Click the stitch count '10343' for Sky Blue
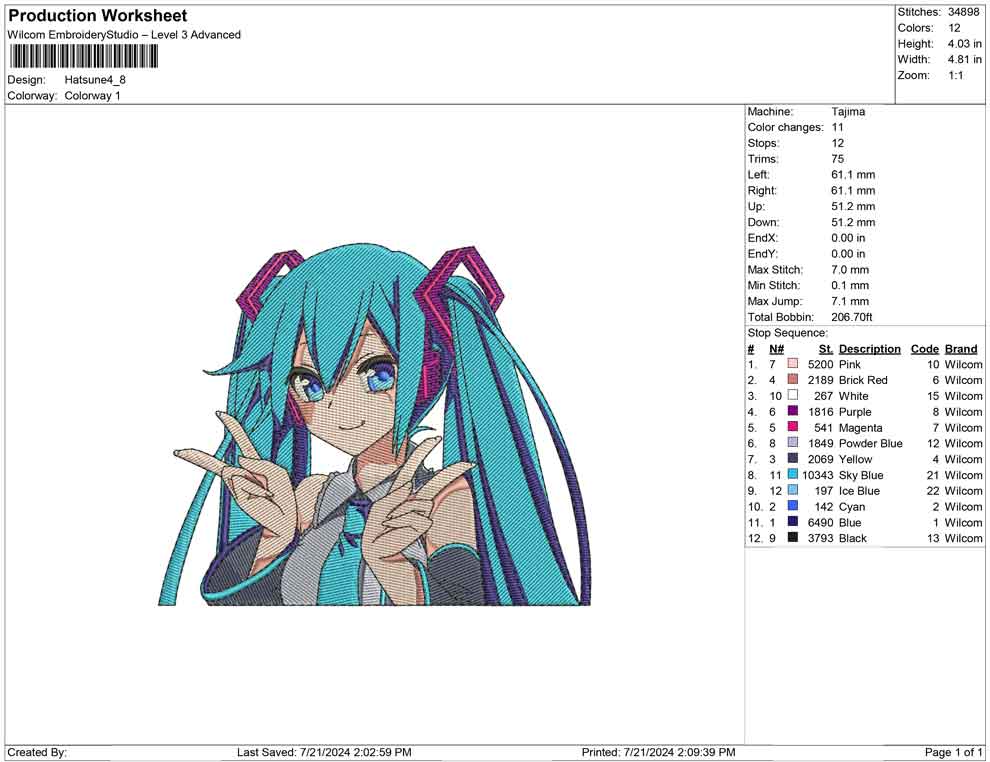This screenshot has height=762, width=990. [x=818, y=475]
